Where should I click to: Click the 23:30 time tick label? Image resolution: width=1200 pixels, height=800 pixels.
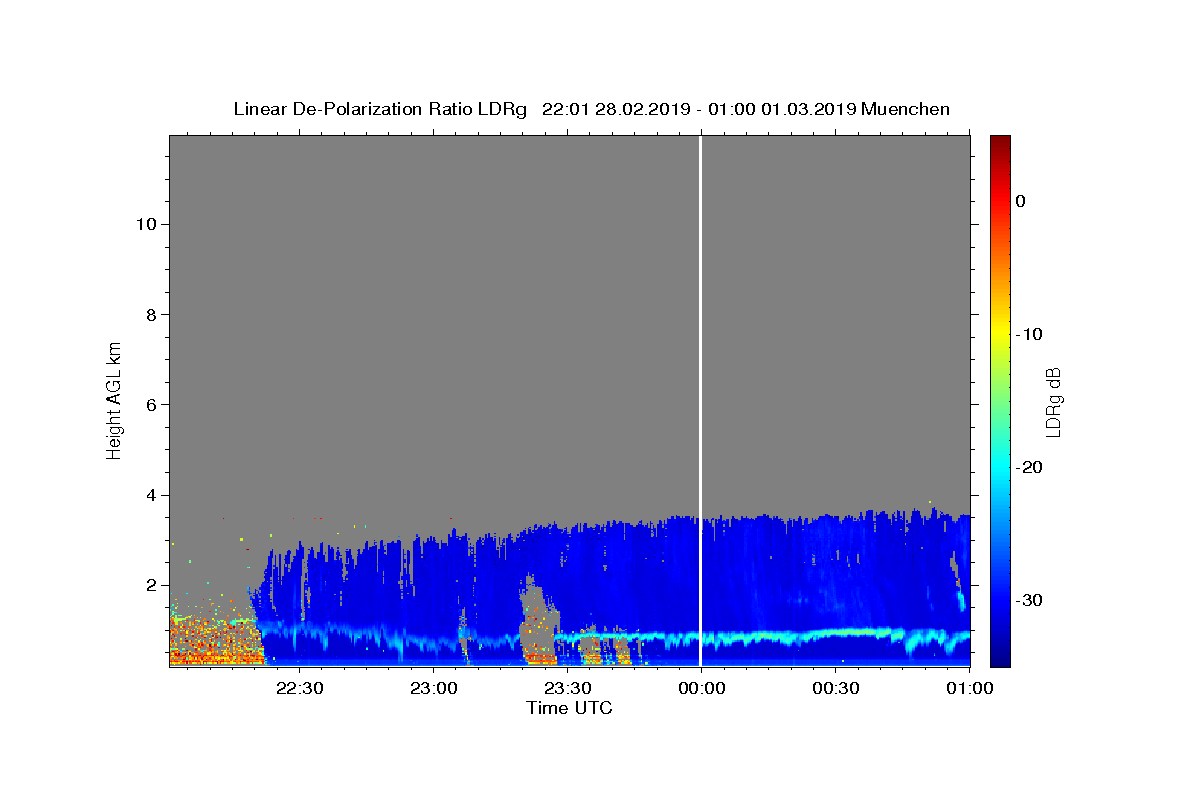(567, 688)
